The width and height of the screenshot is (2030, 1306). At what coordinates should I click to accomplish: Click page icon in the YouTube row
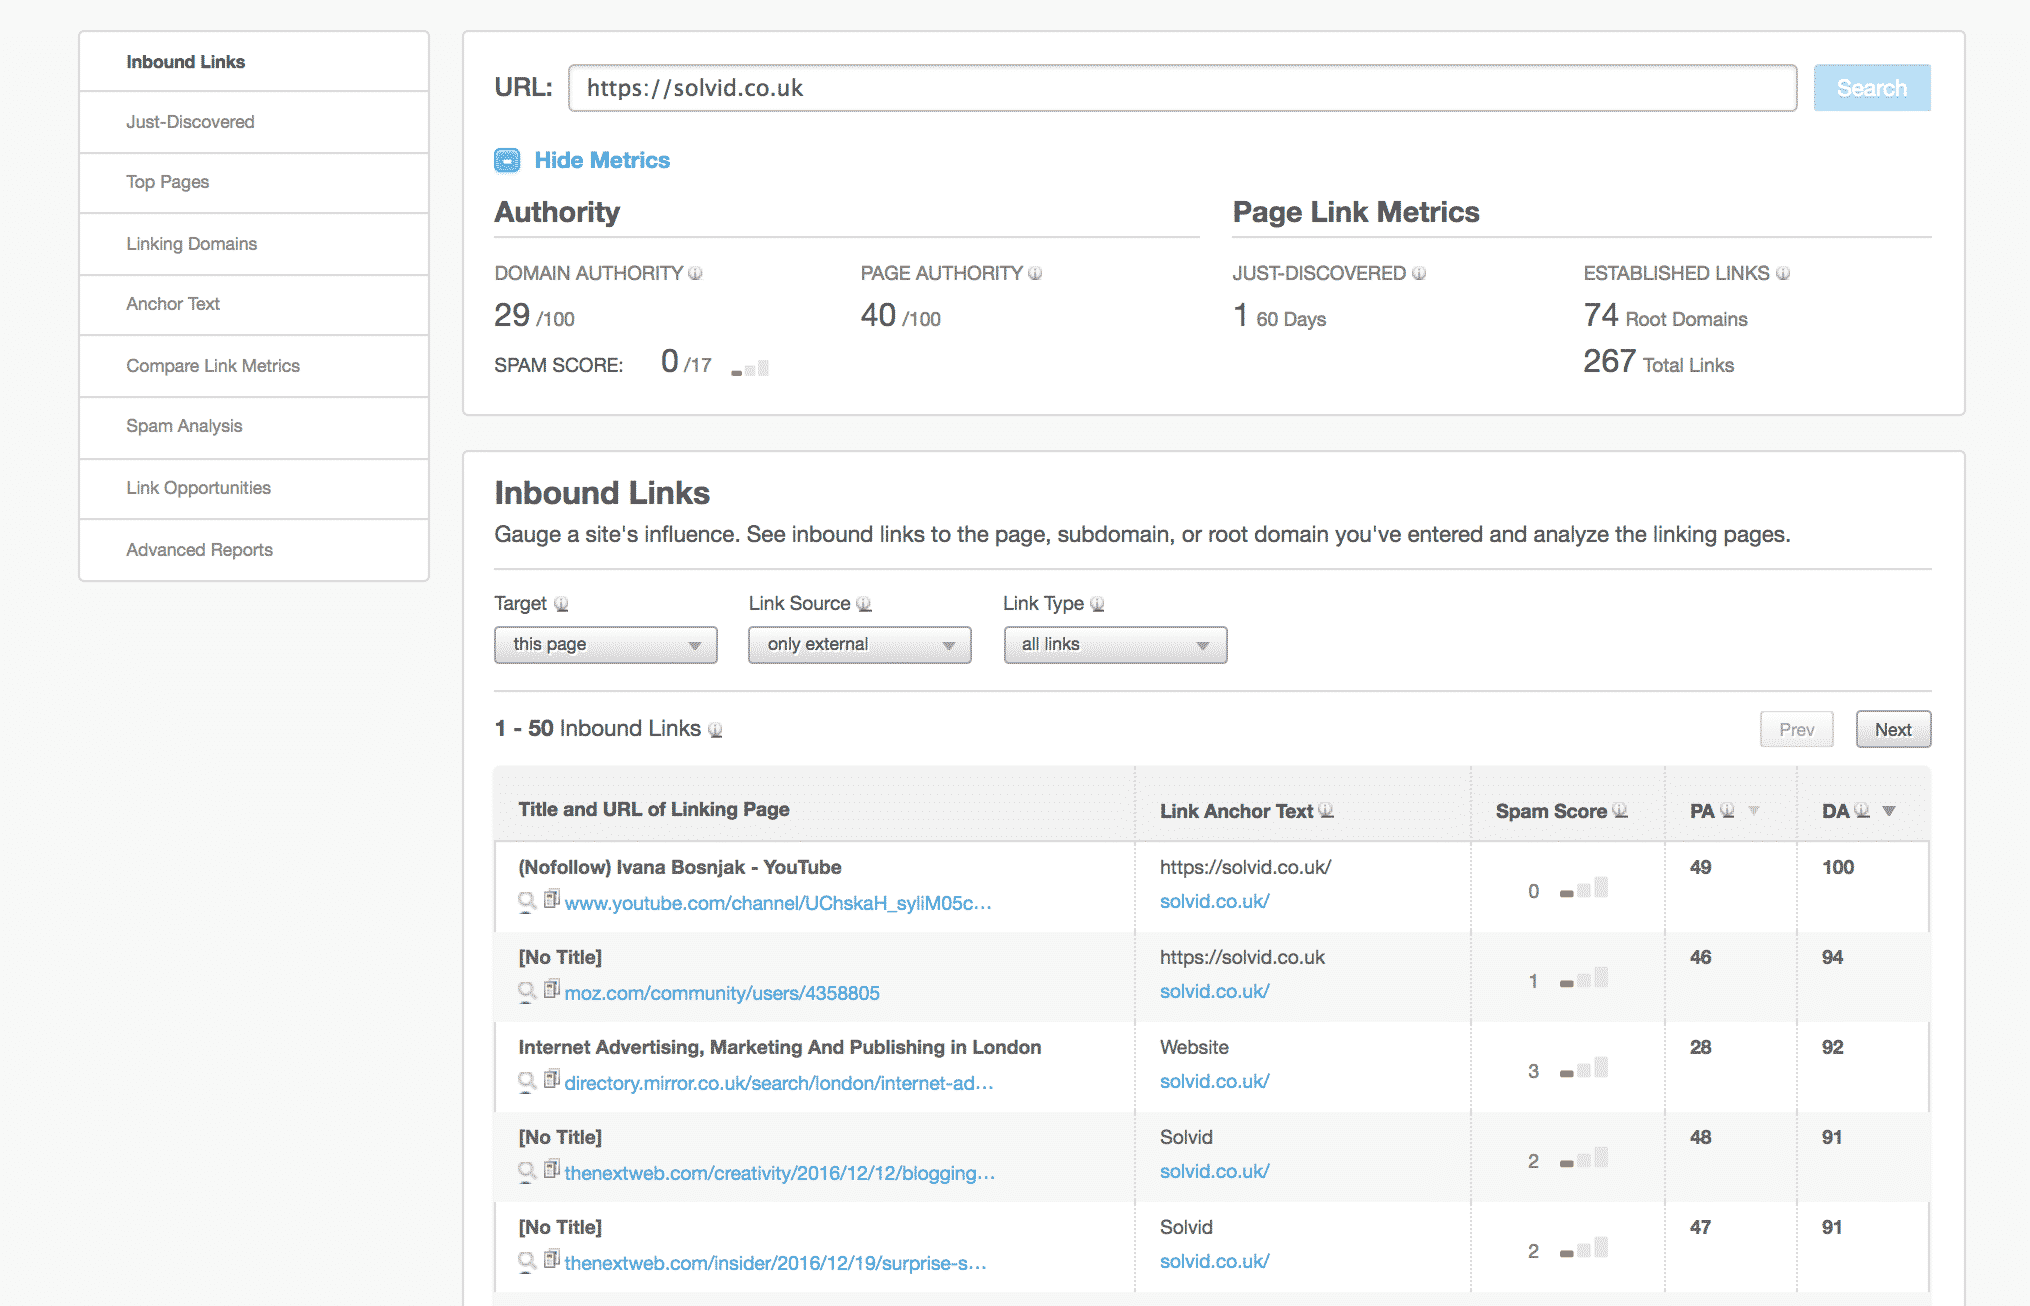[551, 900]
